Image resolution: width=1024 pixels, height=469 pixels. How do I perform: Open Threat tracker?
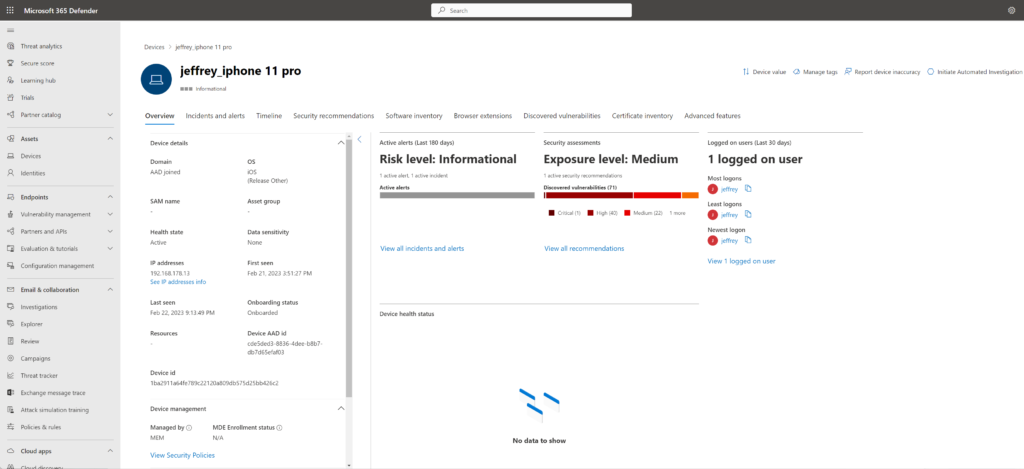coord(39,376)
